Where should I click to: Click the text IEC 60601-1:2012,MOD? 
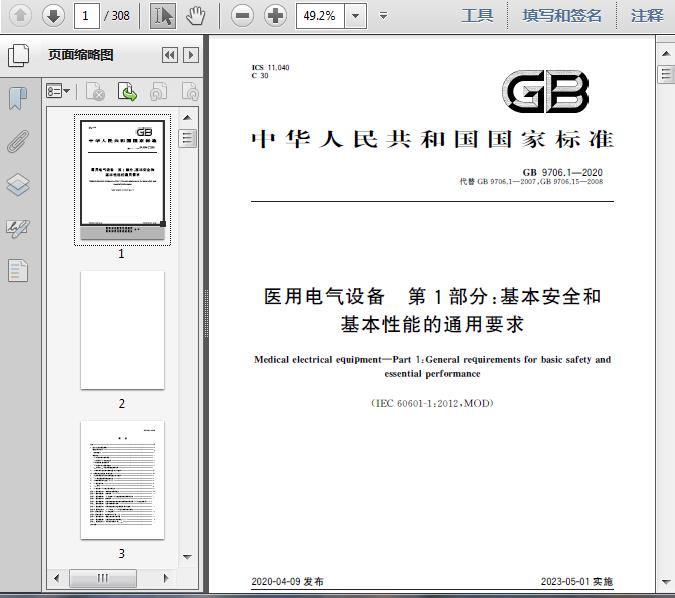coord(432,403)
